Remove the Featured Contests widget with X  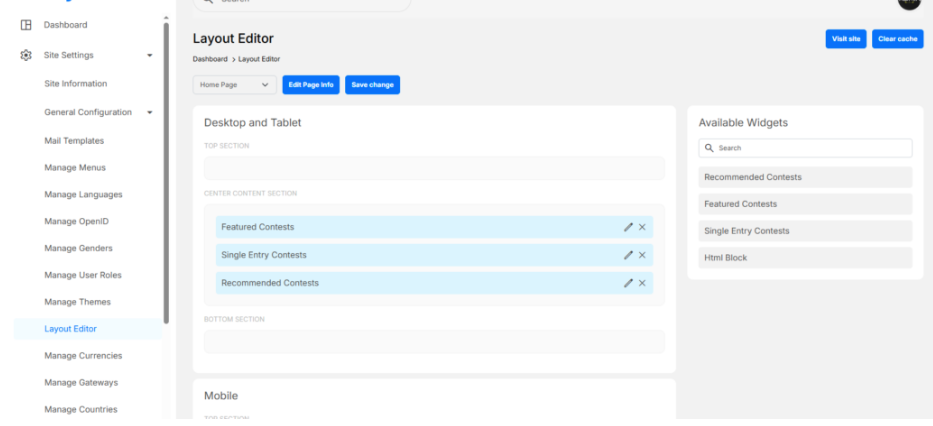coord(642,227)
